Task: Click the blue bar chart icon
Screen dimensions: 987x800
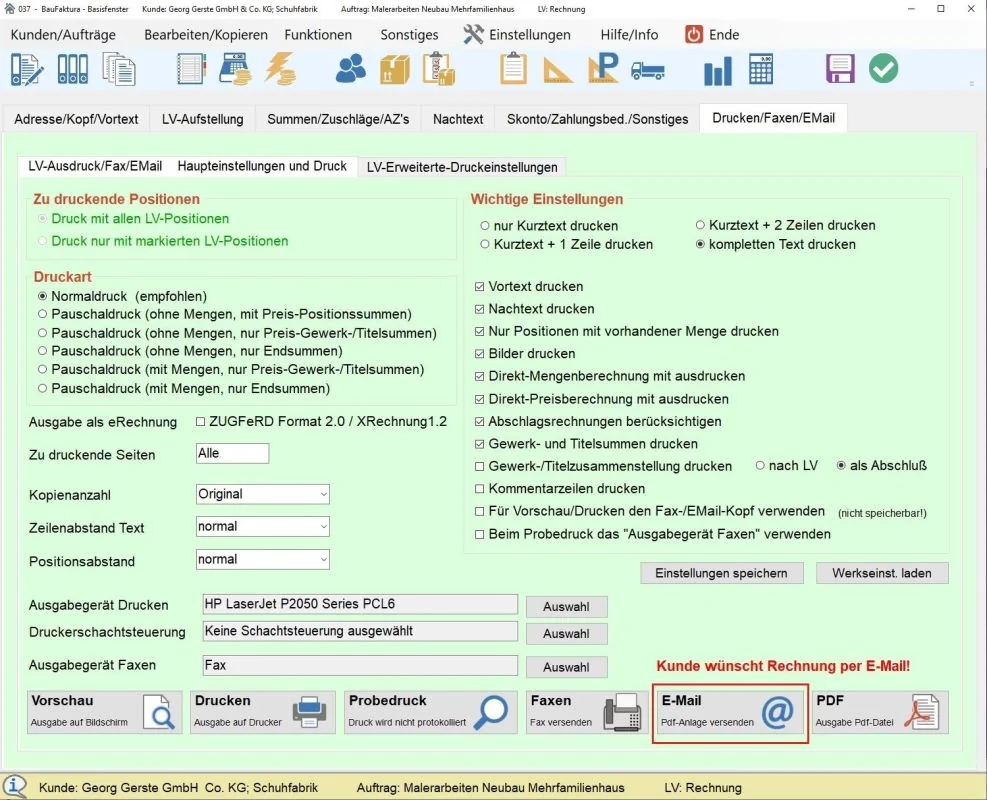Action: click(718, 70)
